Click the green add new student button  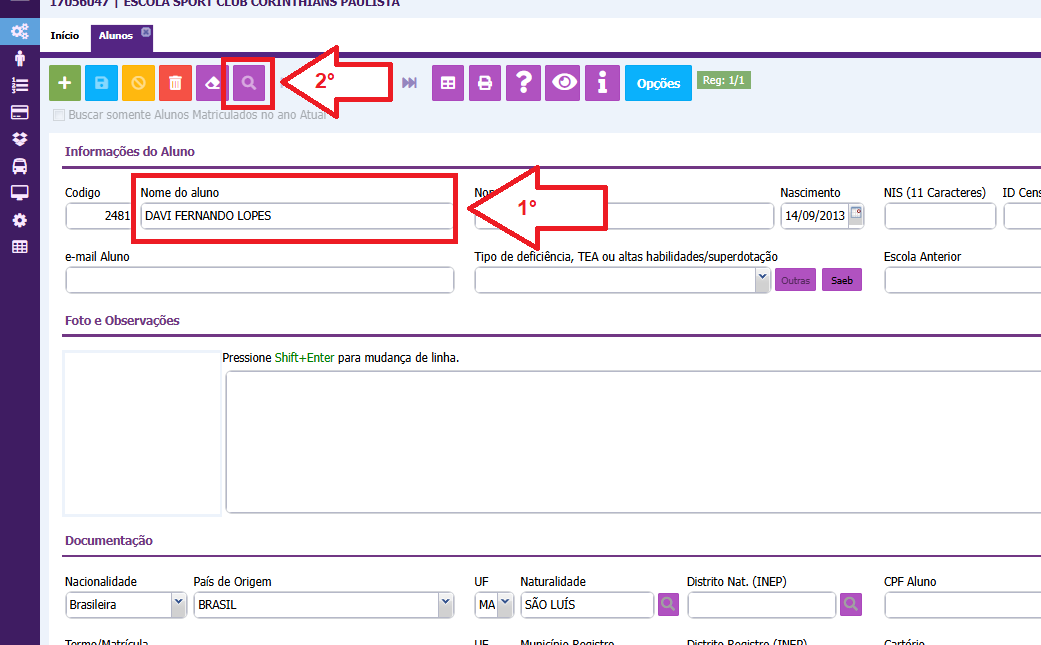click(x=65, y=83)
